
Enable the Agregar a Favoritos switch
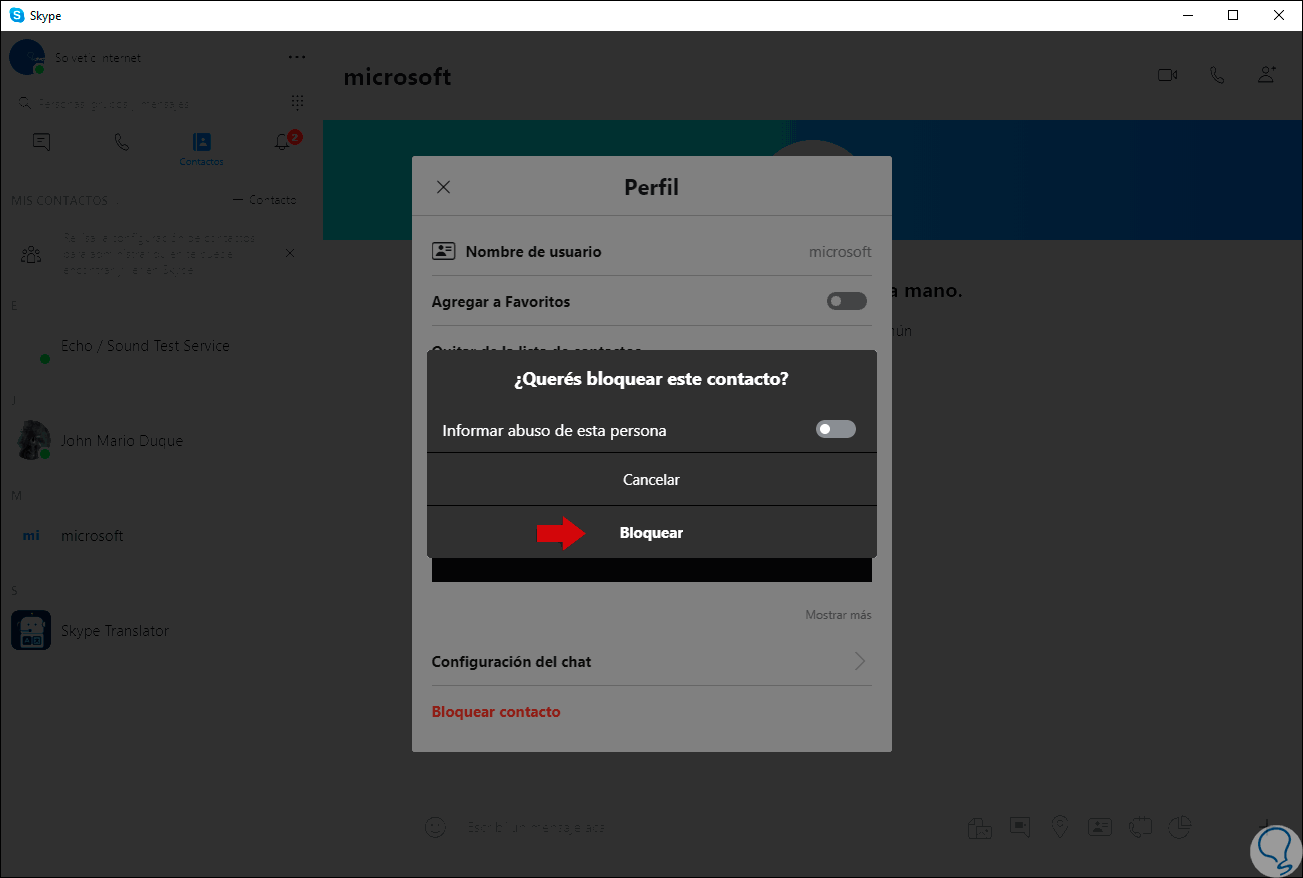click(x=847, y=301)
